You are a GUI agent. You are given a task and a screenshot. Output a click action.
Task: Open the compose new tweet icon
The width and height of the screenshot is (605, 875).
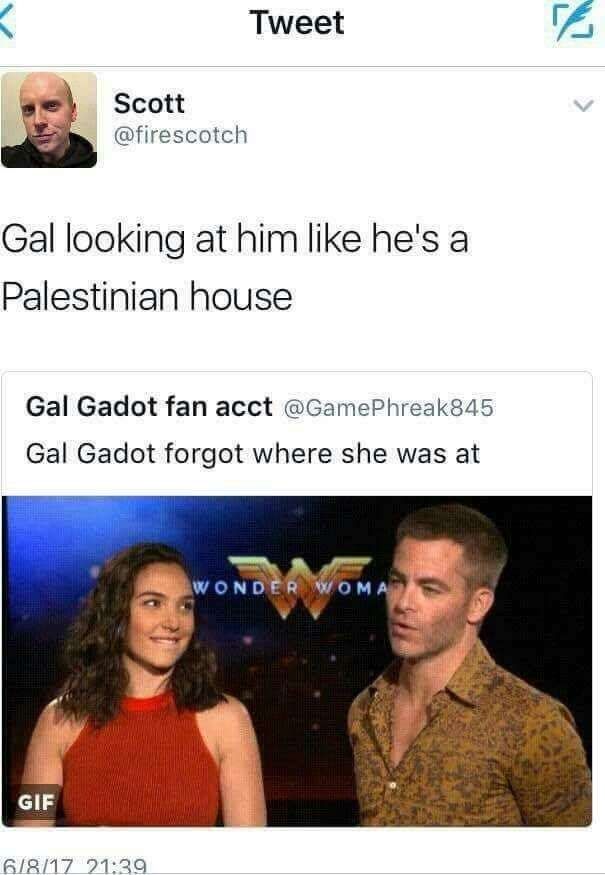(573, 22)
